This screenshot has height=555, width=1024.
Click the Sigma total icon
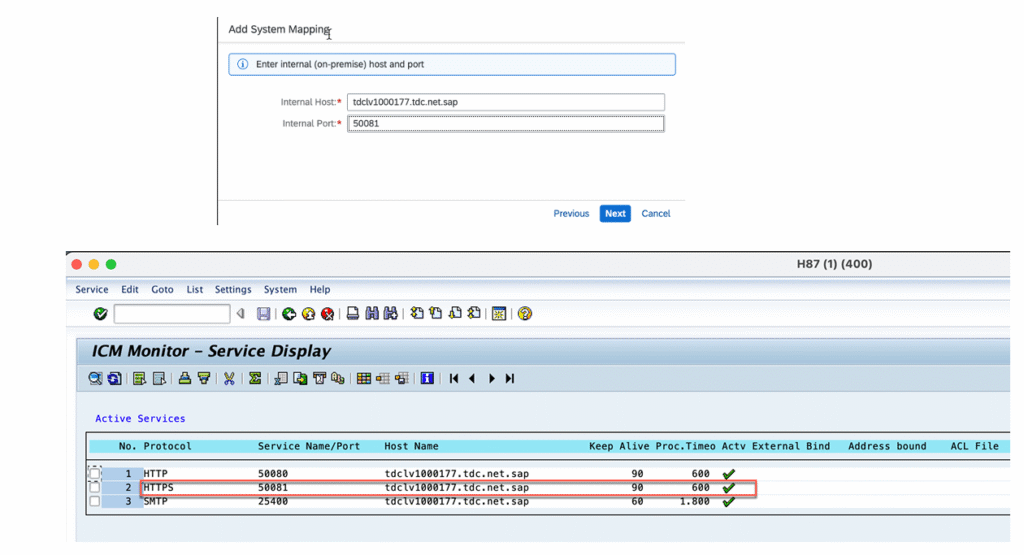(x=255, y=378)
